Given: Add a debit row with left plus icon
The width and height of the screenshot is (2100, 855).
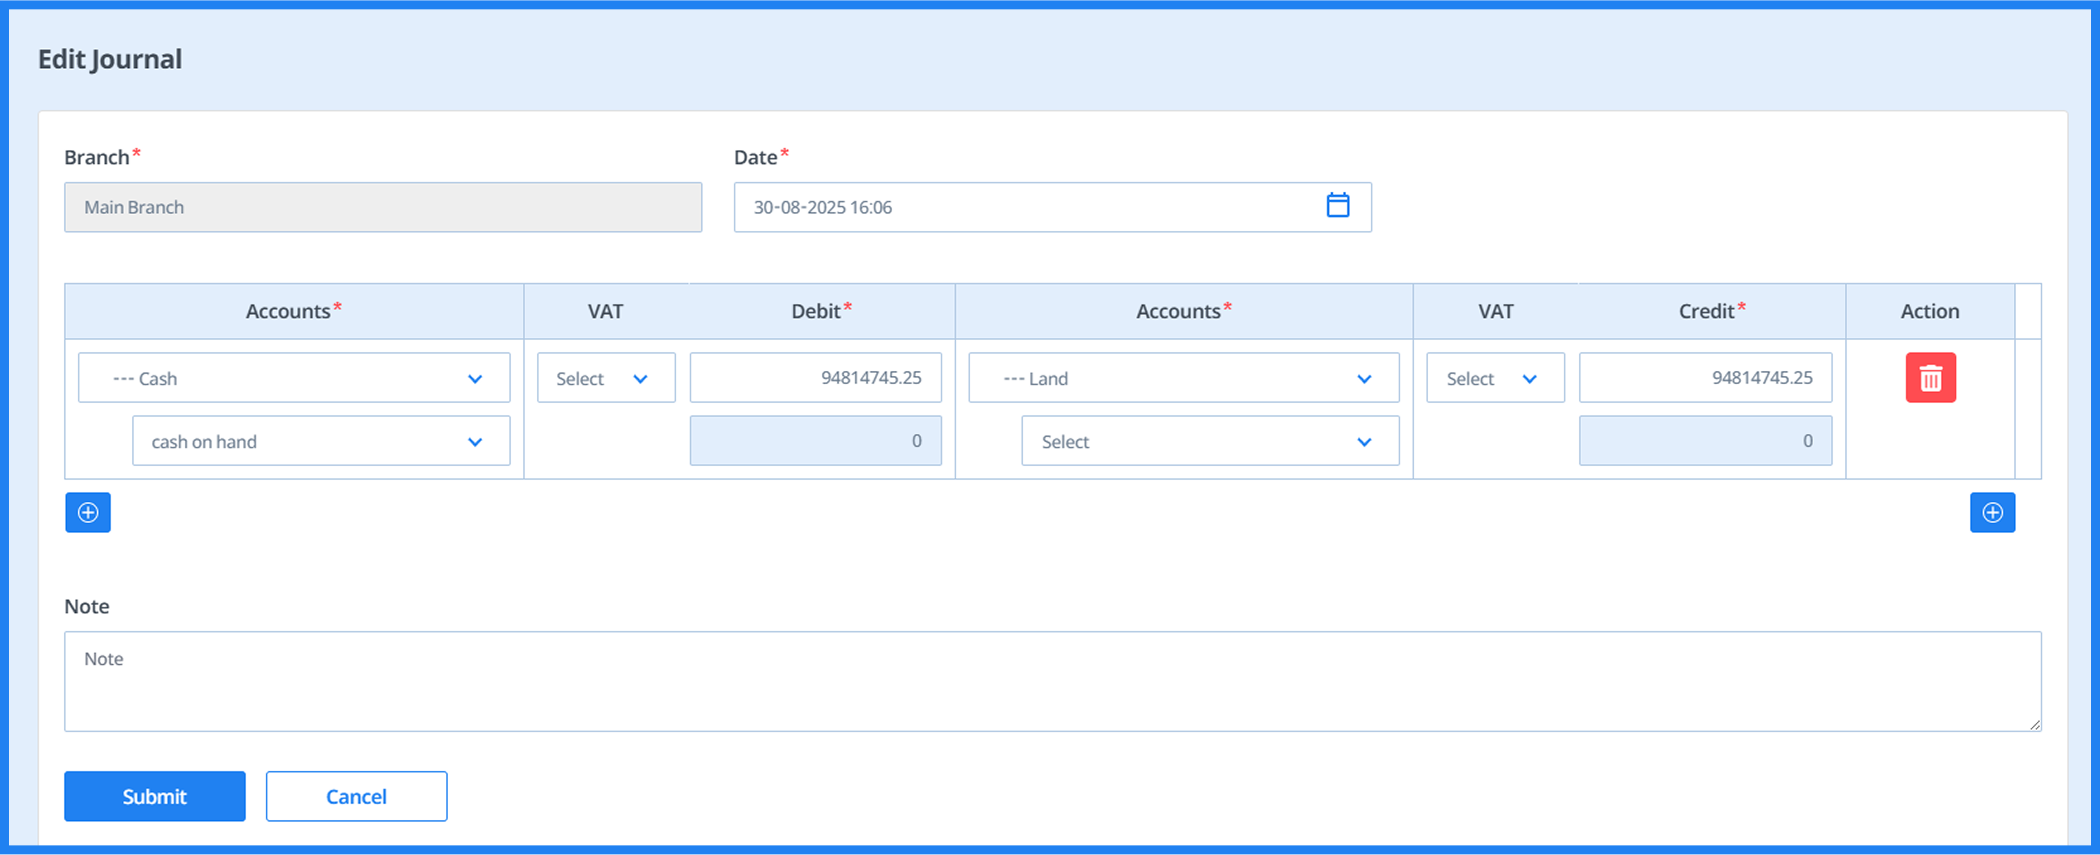Looking at the screenshot, I should pos(88,513).
